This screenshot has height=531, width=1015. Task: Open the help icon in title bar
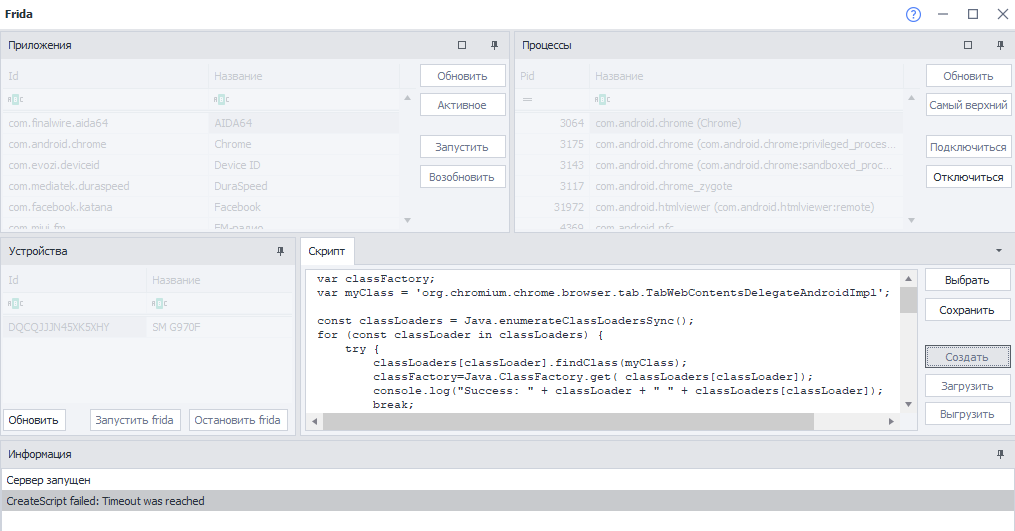click(x=913, y=14)
